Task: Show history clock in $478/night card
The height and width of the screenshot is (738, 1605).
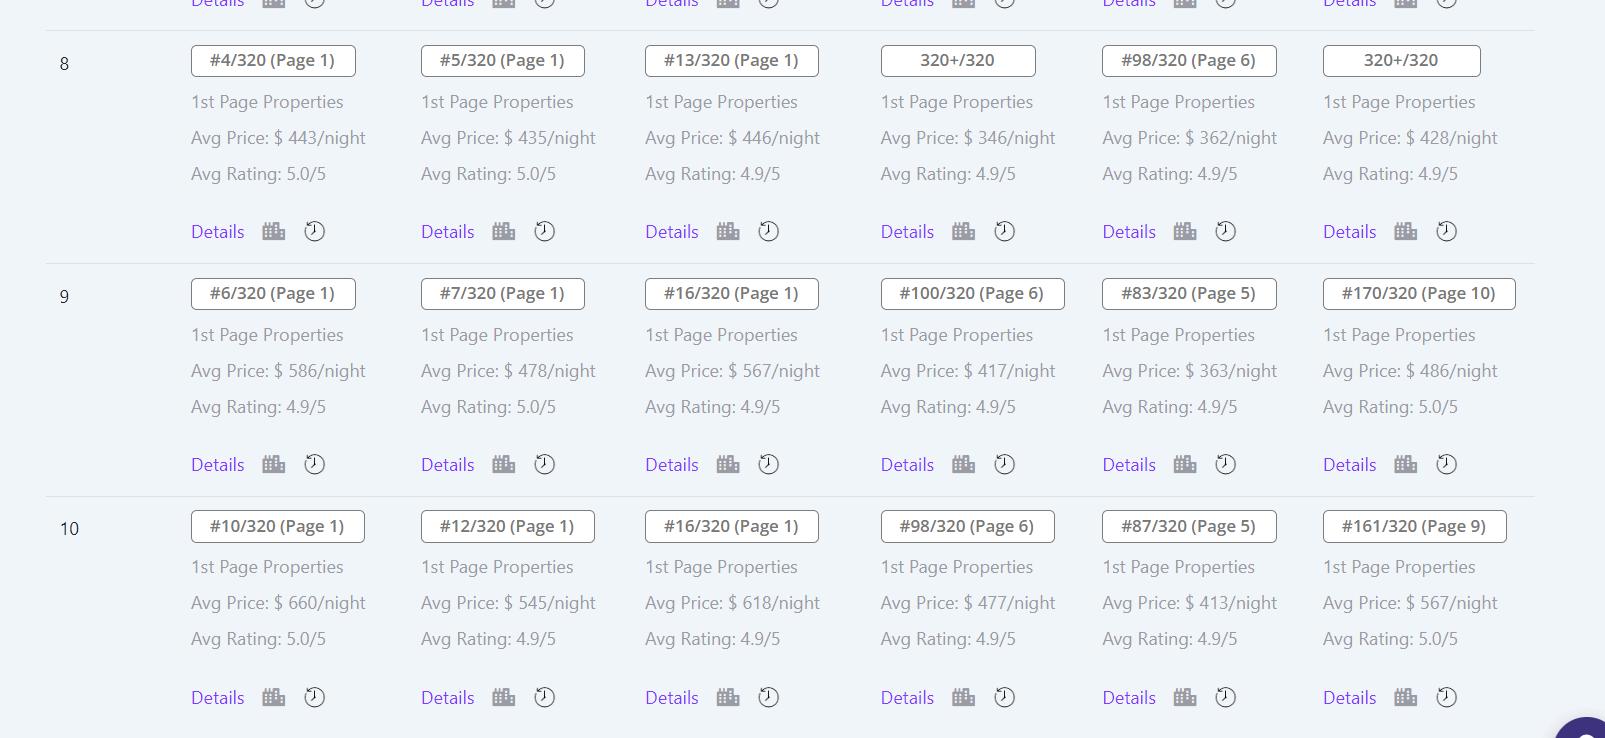Action: [544, 464]
